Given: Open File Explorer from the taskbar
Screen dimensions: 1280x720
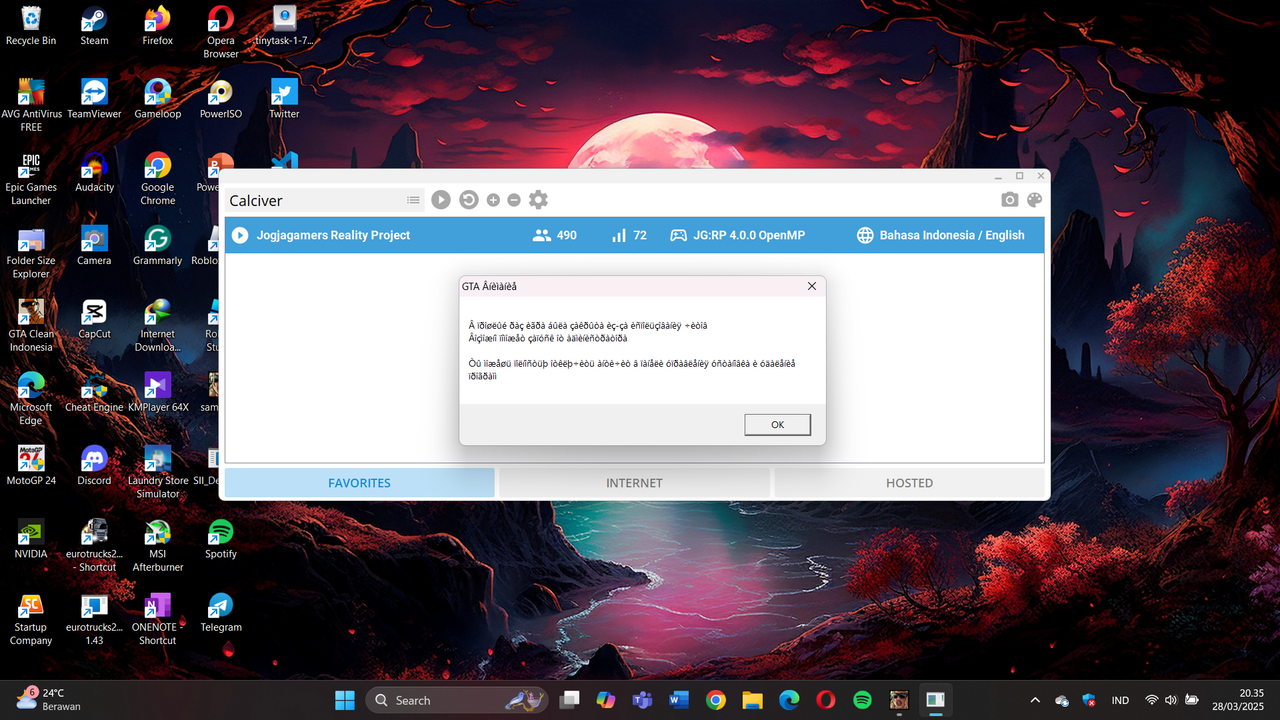Looking at the screenshot, I should pyautogui.click(x=752, y=700).
